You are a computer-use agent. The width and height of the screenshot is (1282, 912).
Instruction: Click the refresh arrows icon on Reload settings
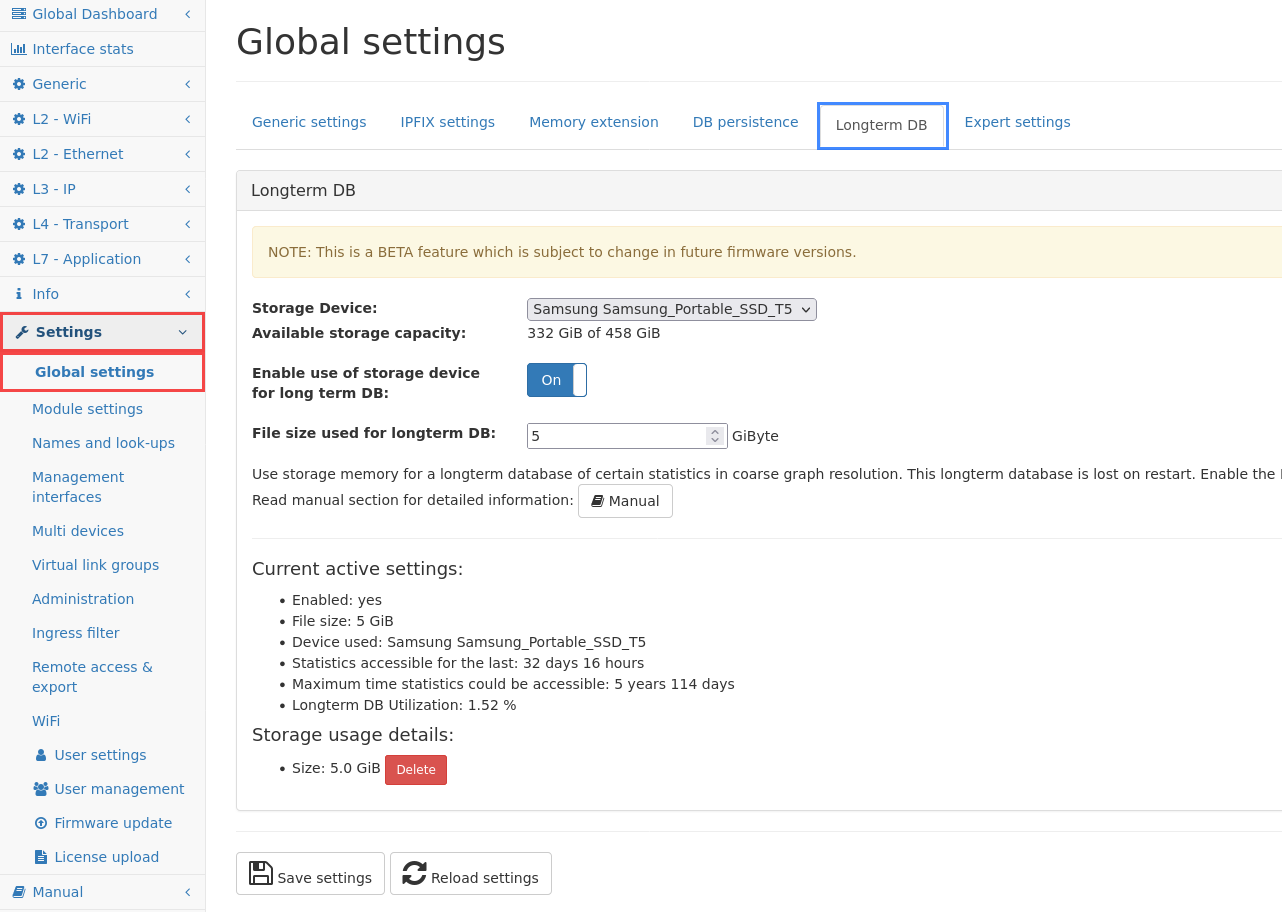[x=415, y=873]
